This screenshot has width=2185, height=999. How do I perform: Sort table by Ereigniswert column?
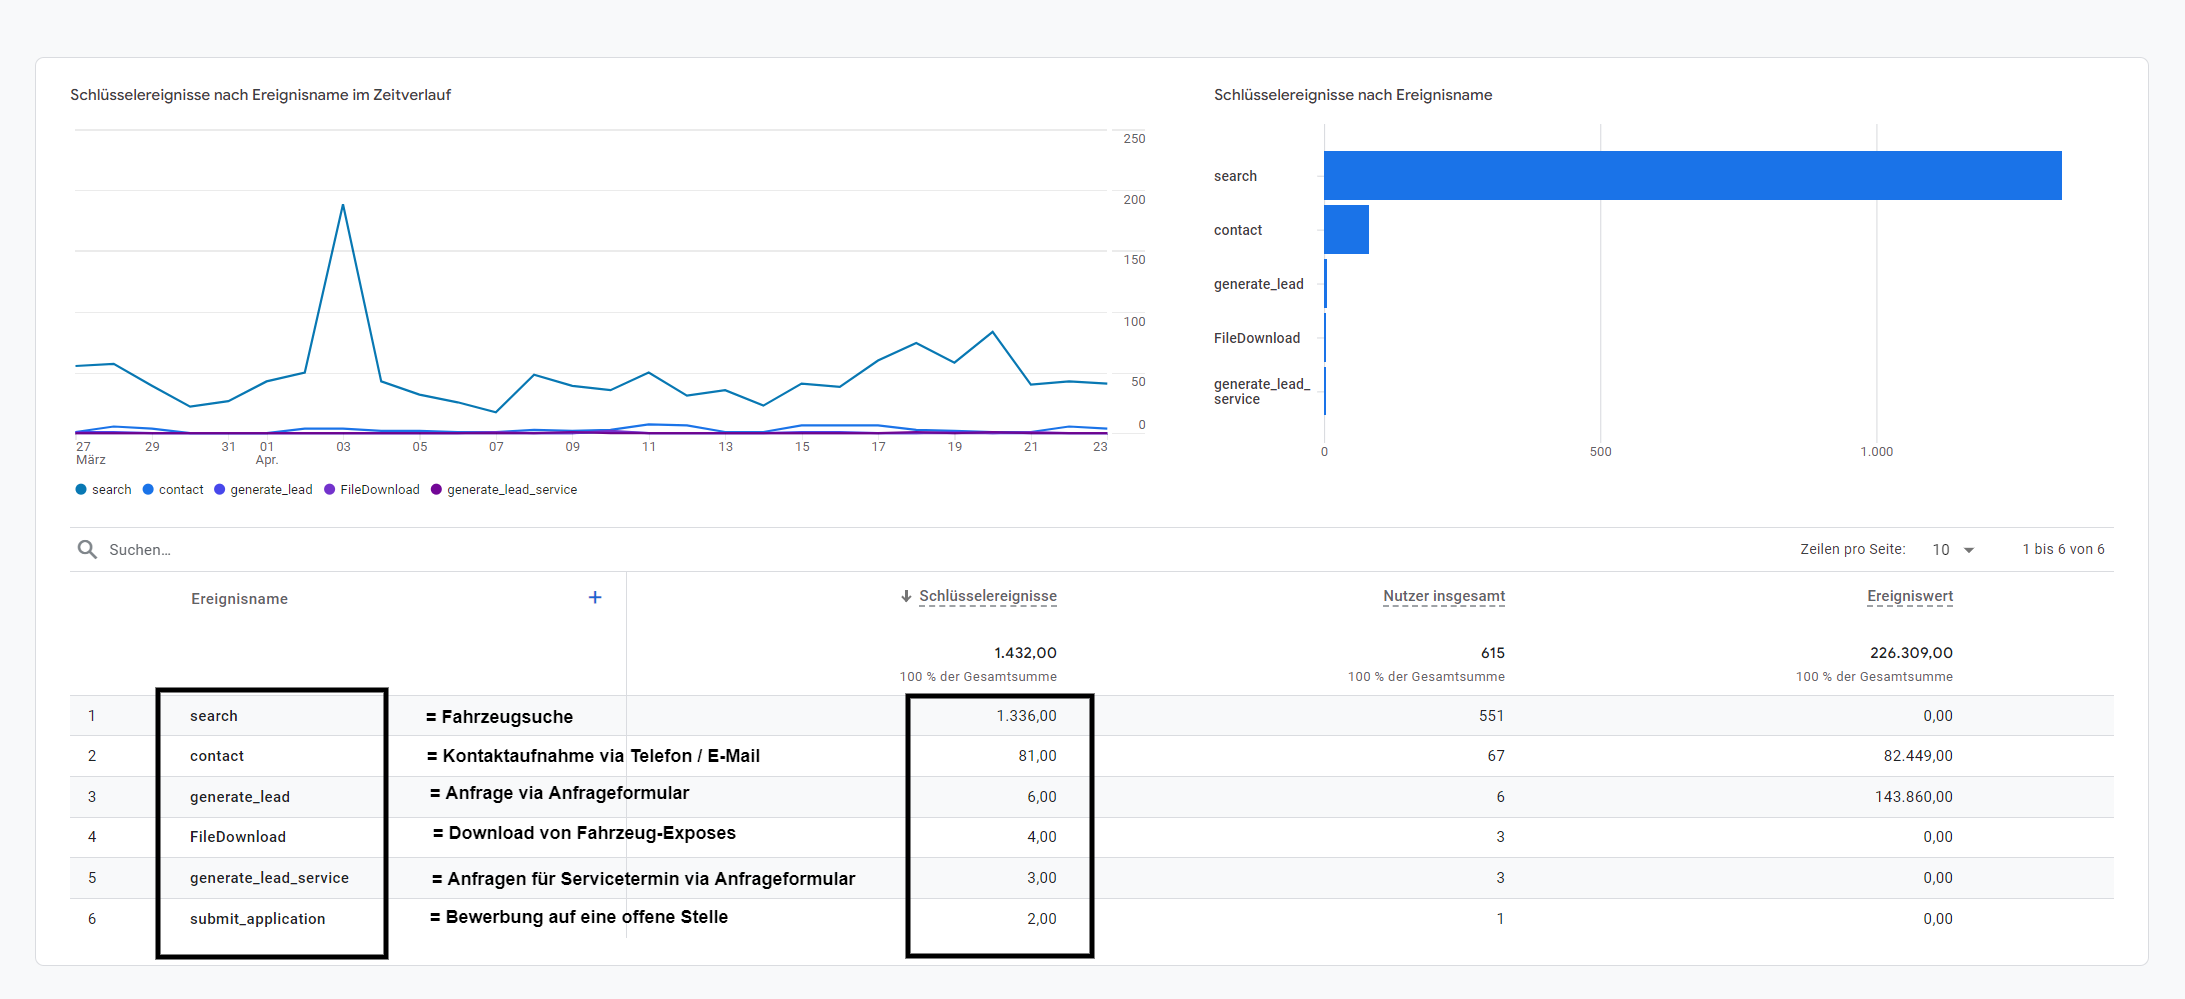[1909, 596]
